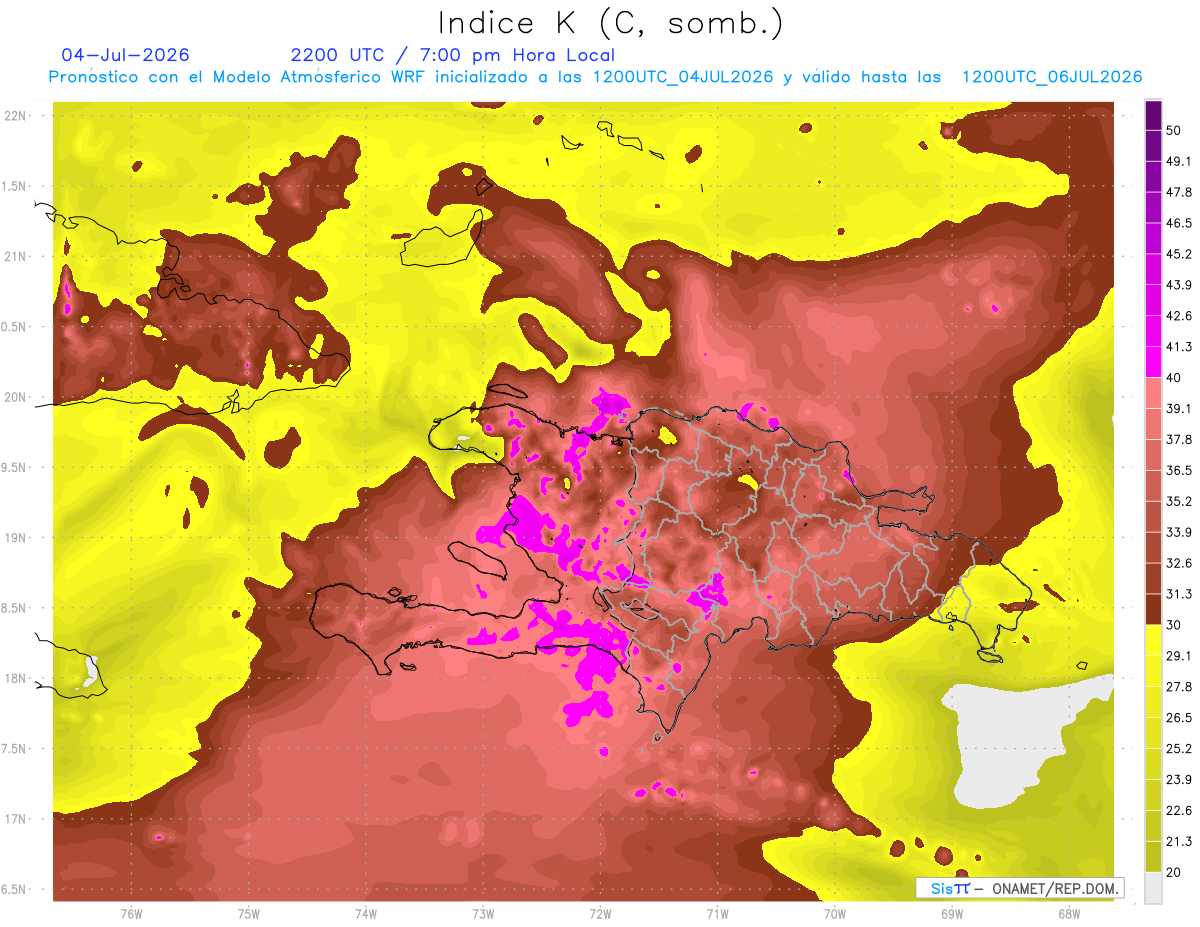The image size is (1200, 927).
Task: Pick the salmon legend band between 37.8 and 39.1
Action: point(1153,424)
